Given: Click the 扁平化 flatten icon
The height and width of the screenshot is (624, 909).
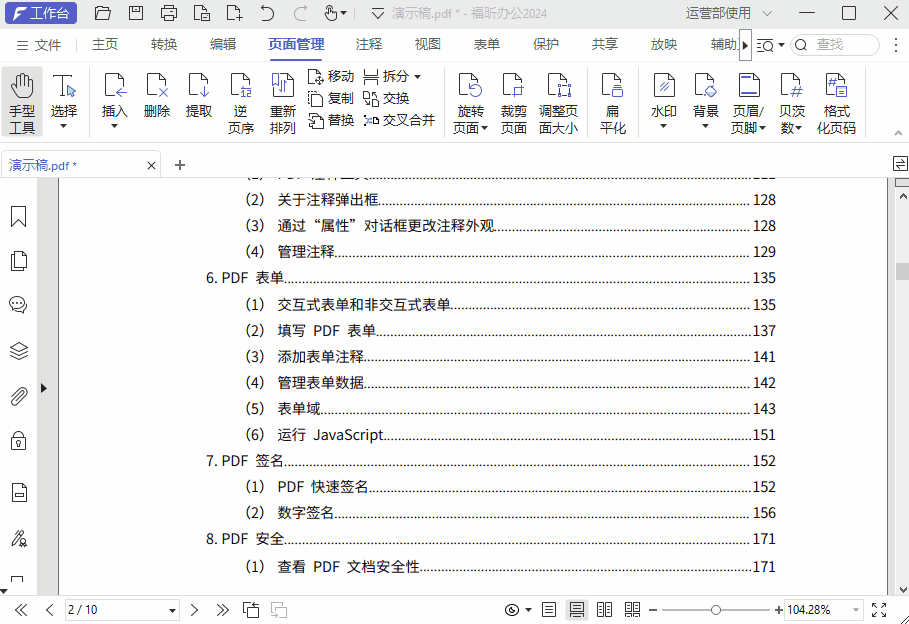Looking at the screenshot, I should (x=612, y=97).
